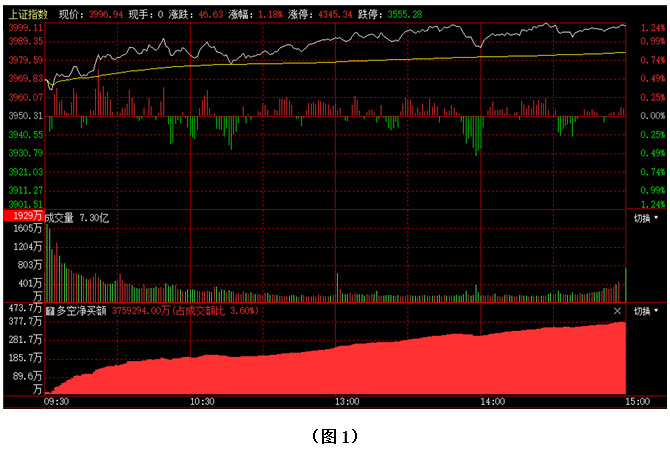Open the 切换 dropdown in the 多空净买额 panel
Screen dimensions: 670x454
pos(645,311)
